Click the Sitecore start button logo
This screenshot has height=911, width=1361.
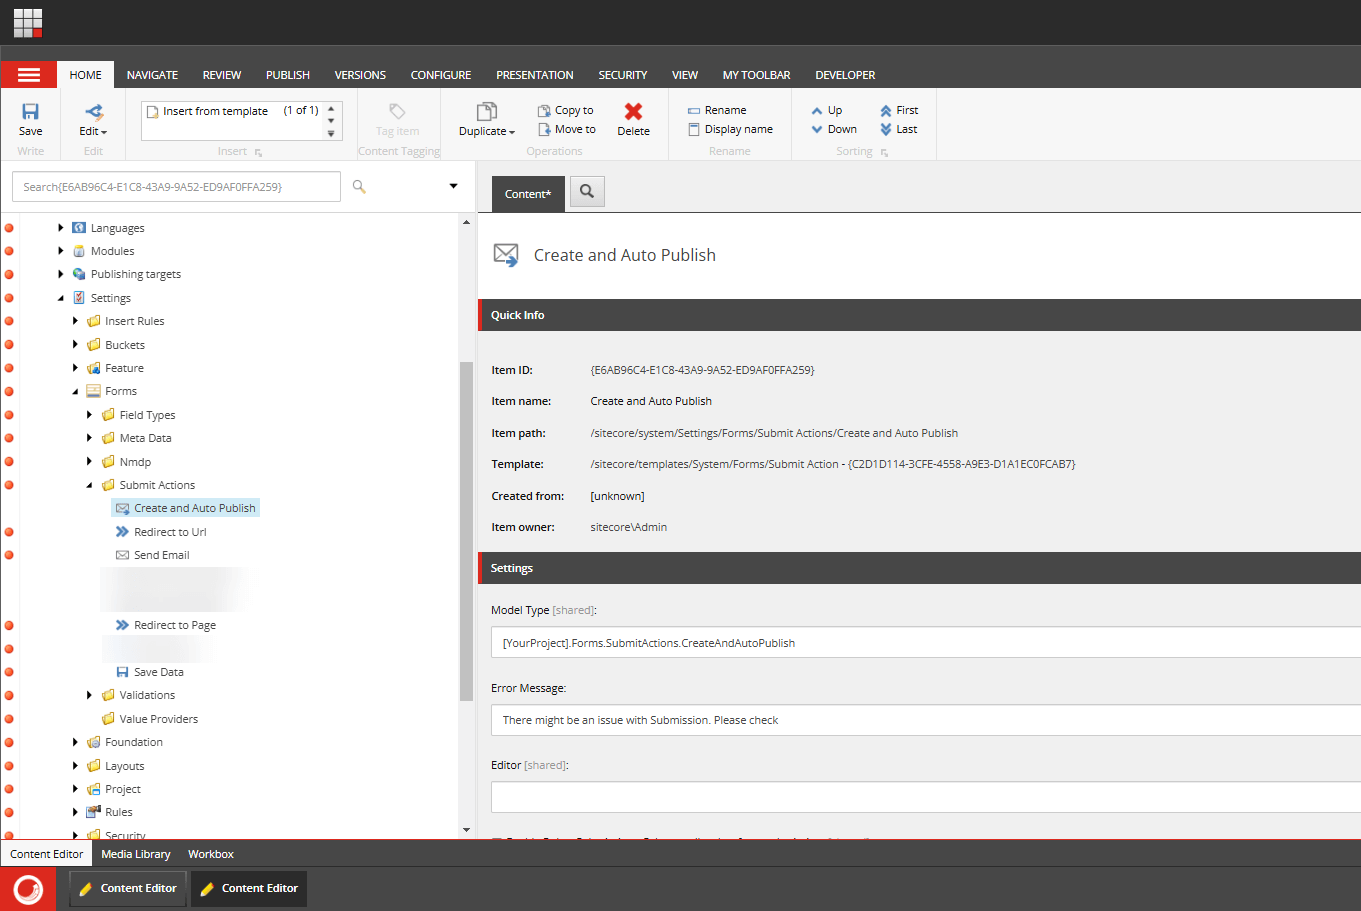click(x=28, y=888)
